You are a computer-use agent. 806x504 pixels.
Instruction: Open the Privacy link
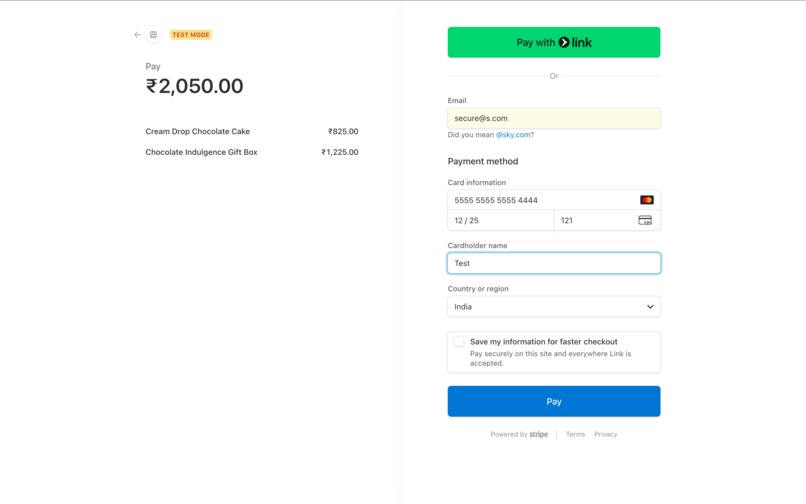606,434
